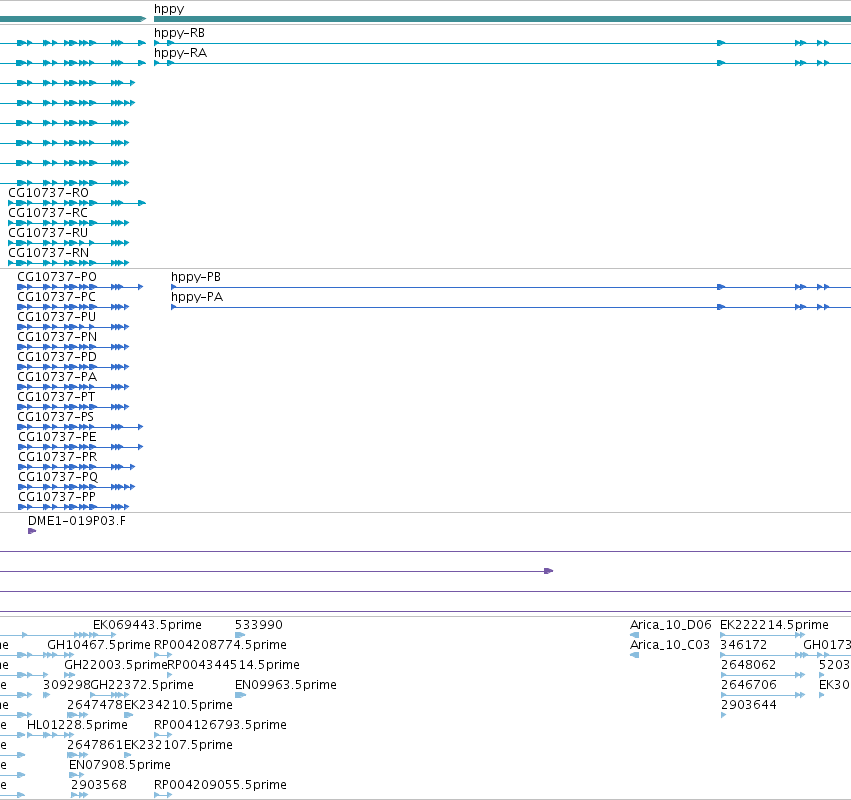Select the 2647861 EST label
This screenshot has height=800, width=851.
click(95, 746)
